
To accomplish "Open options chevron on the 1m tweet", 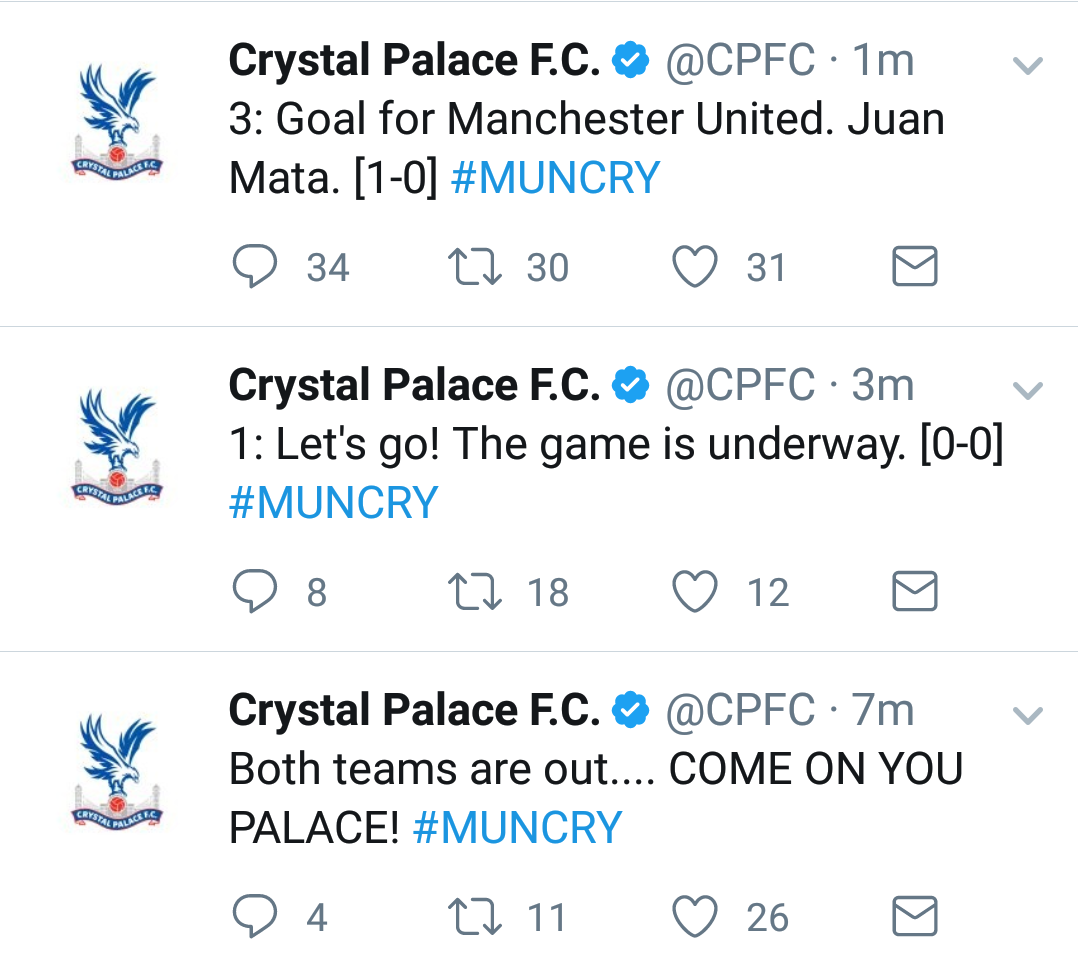I will pos(1028,65).
